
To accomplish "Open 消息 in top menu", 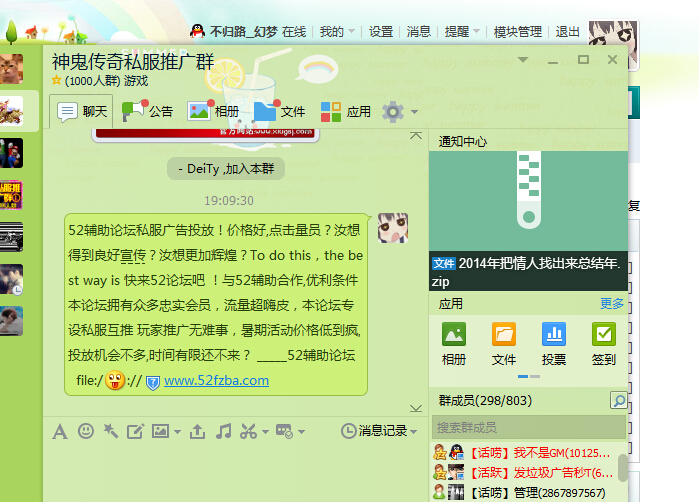I will tap(418, 32).
